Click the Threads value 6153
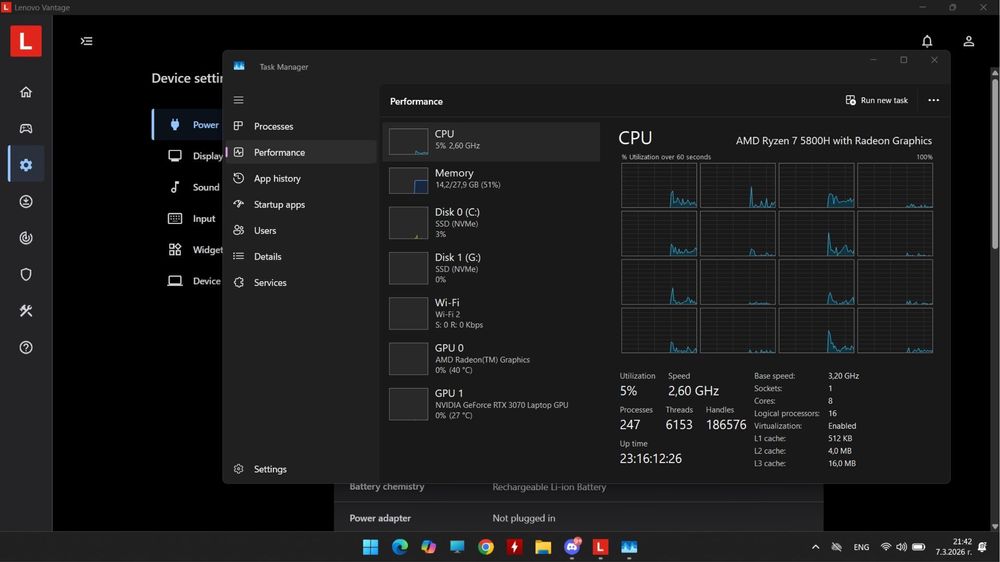 (x=679, y=425)
